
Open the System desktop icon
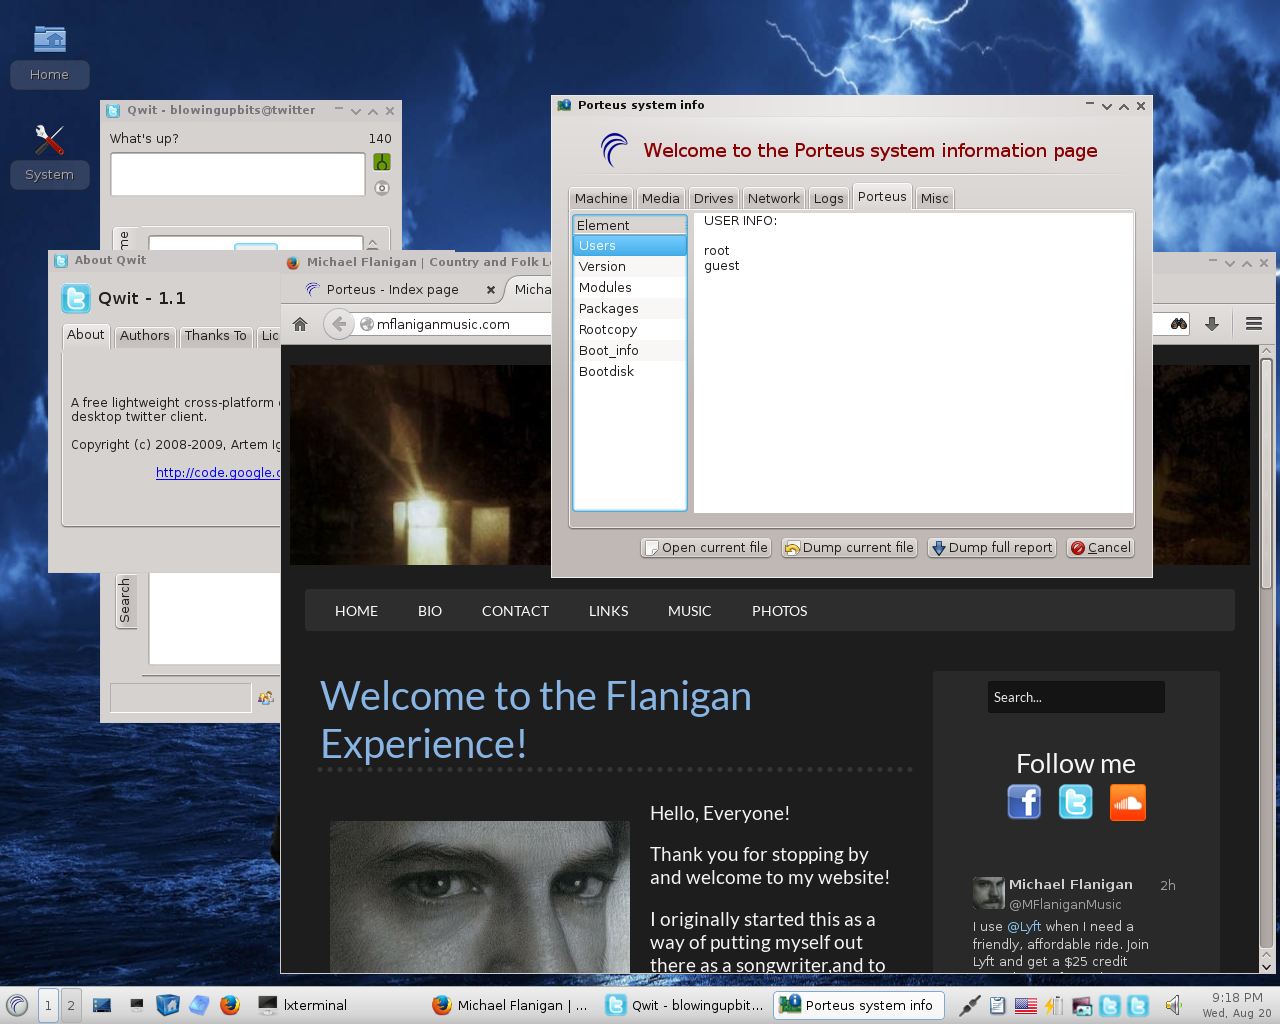click(x=49, y=140)
